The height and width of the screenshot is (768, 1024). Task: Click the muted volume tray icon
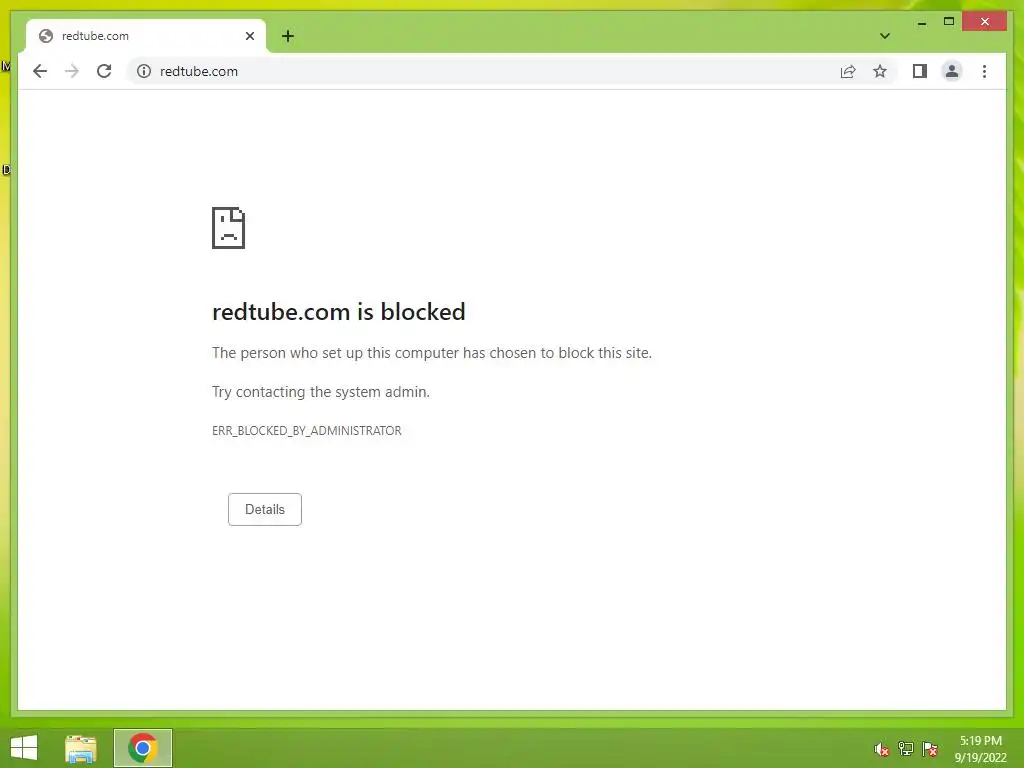coord(882,749)
